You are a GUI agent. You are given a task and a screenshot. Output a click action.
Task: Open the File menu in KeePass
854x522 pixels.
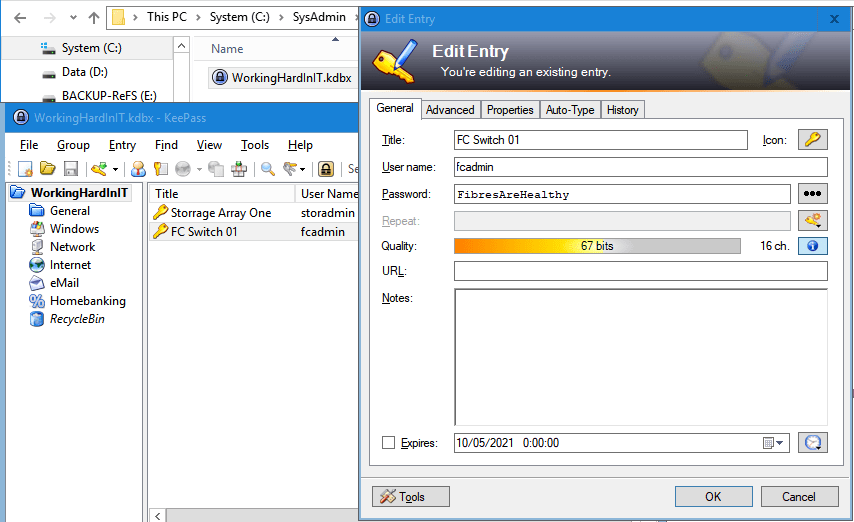[29, 145]
